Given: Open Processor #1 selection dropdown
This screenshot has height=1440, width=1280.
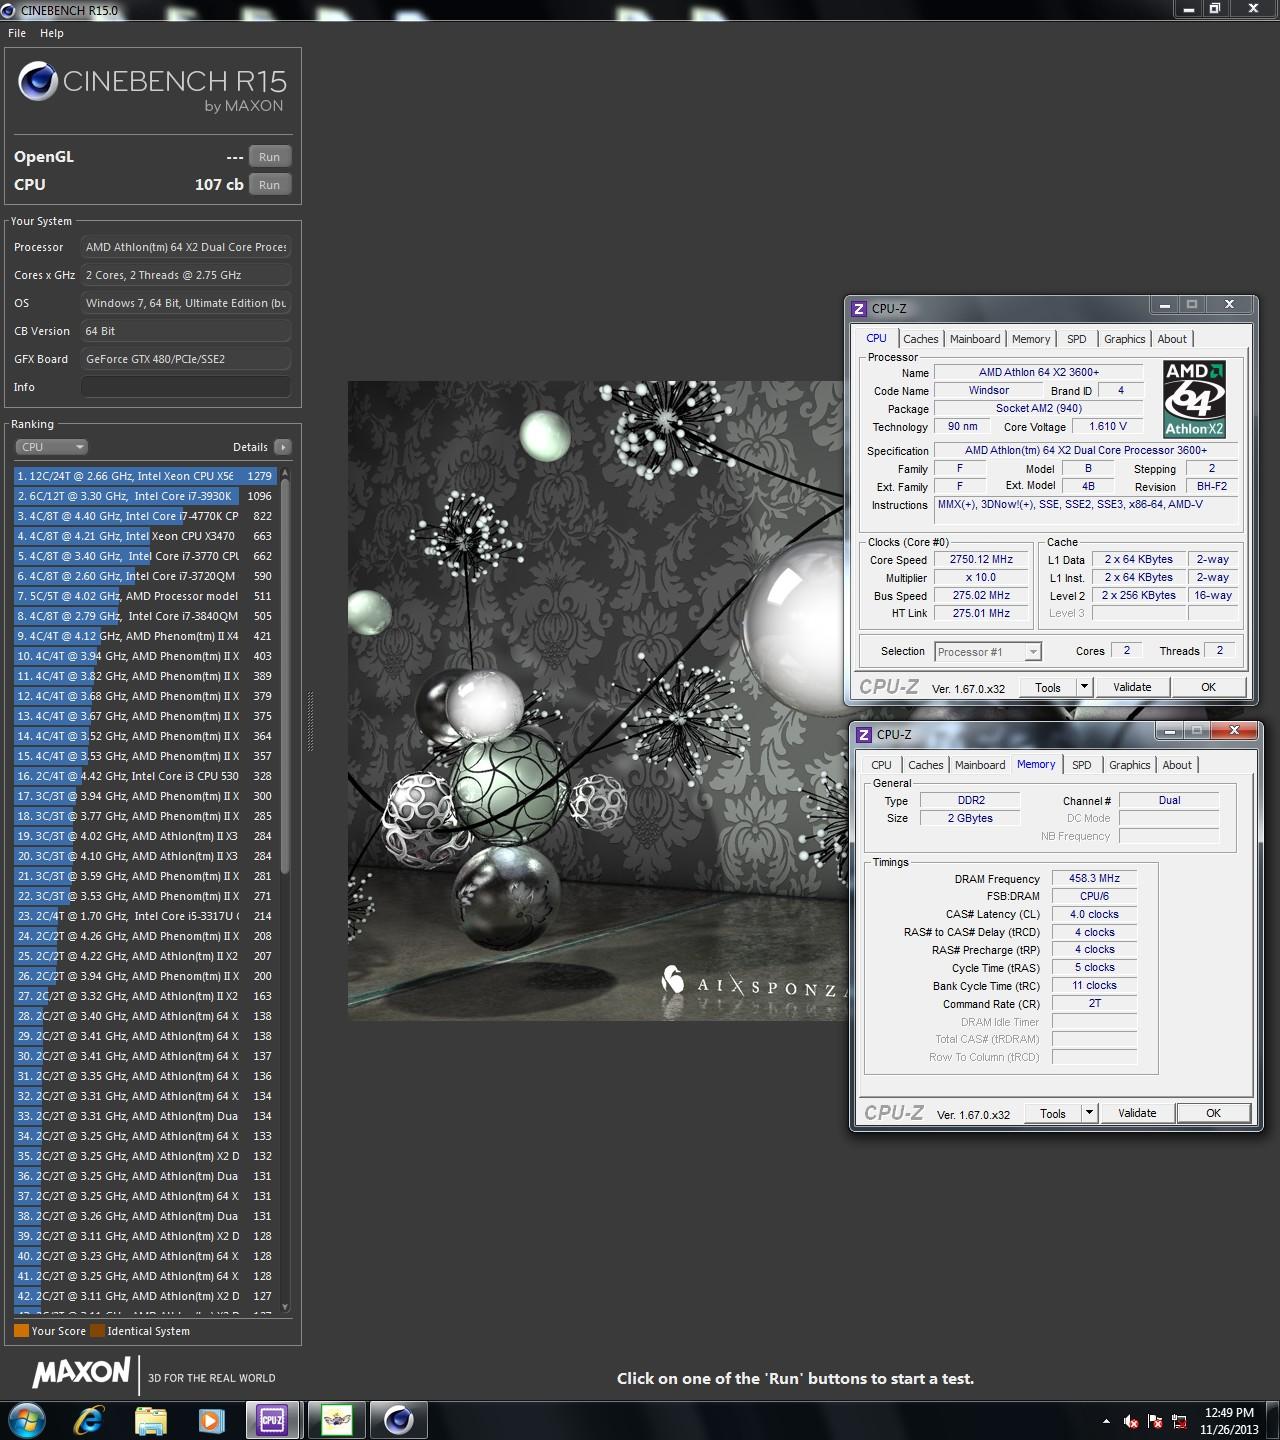Looking at the screenshot, I should coord(988,652).
